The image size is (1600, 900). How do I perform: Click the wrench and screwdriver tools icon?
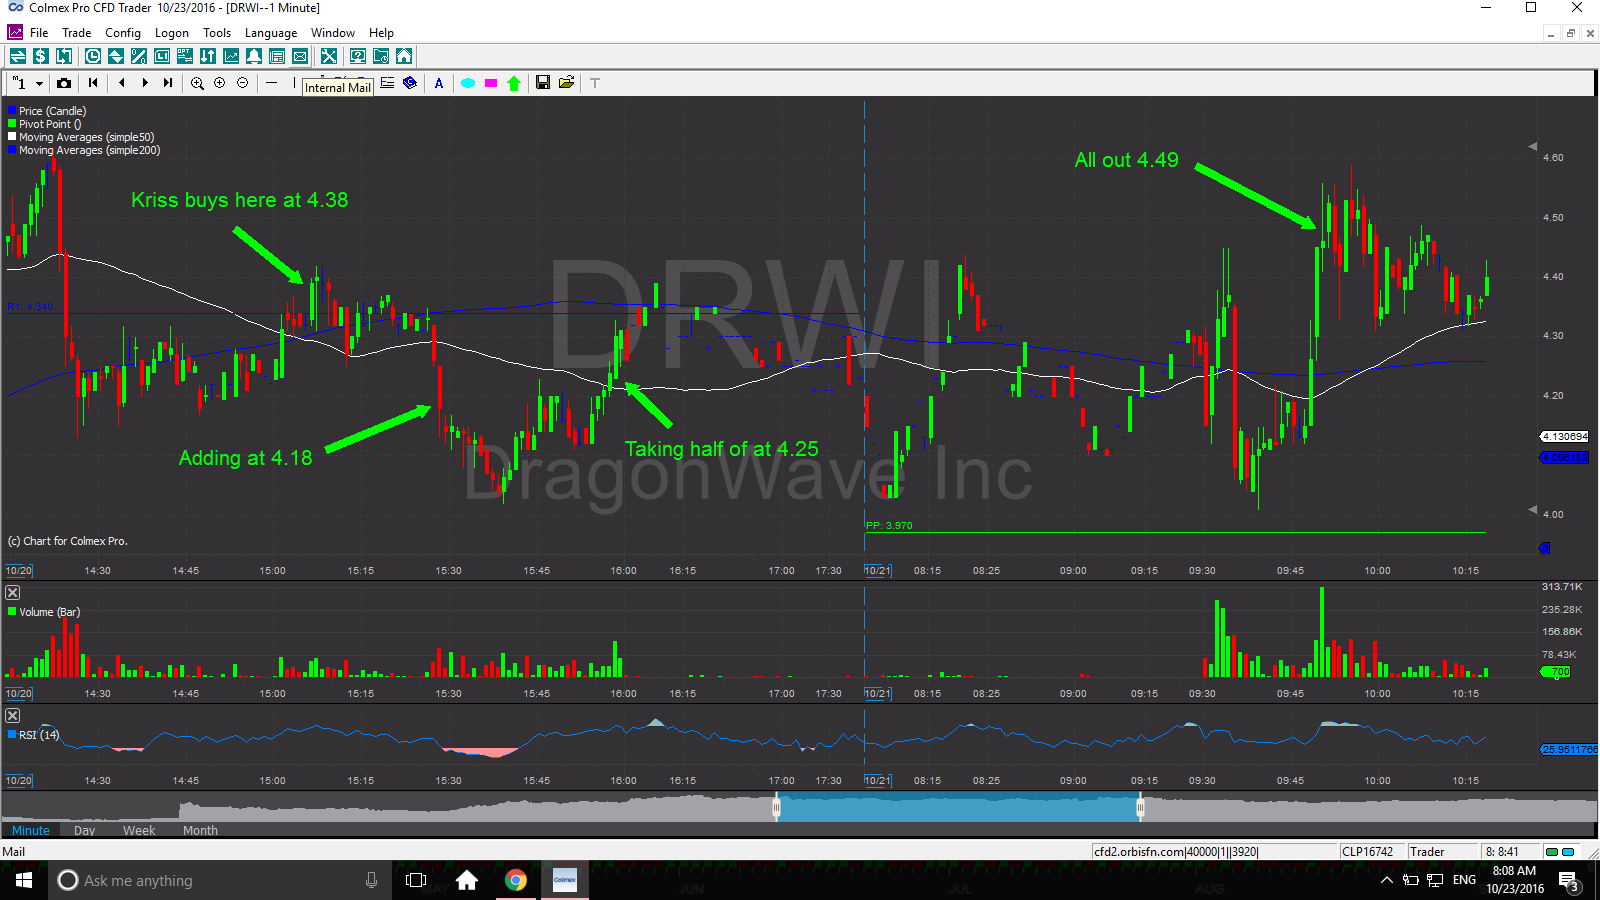pos(329,56)
